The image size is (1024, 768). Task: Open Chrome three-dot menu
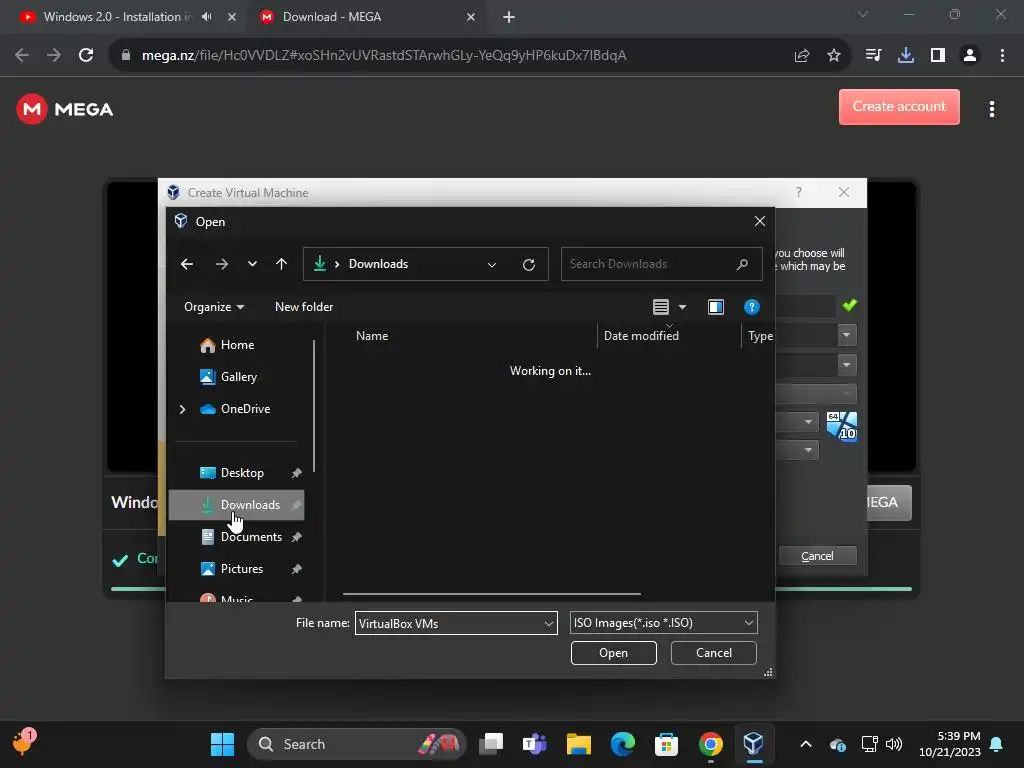coord(1002,56)
